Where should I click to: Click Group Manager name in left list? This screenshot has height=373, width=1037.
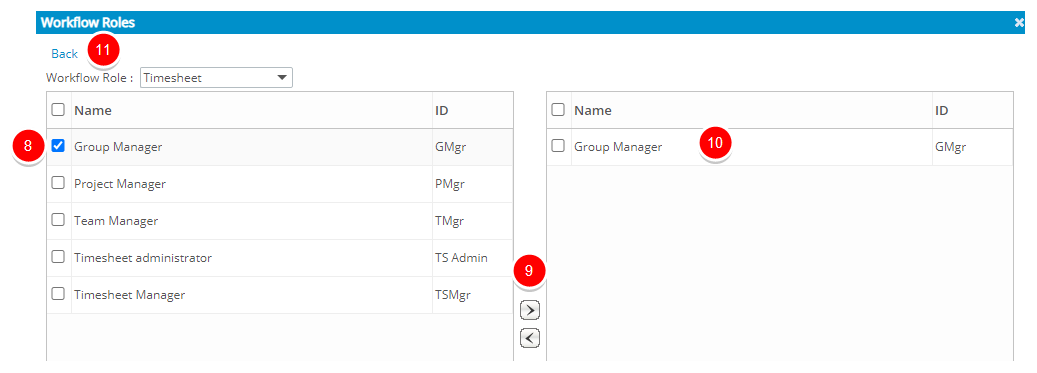118,147
